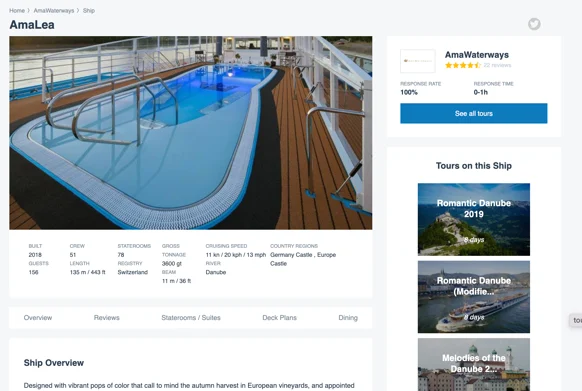The height and width of the screenshot is (391, 582).
Task: Select the river value Danube
Action: pos(216,272)
